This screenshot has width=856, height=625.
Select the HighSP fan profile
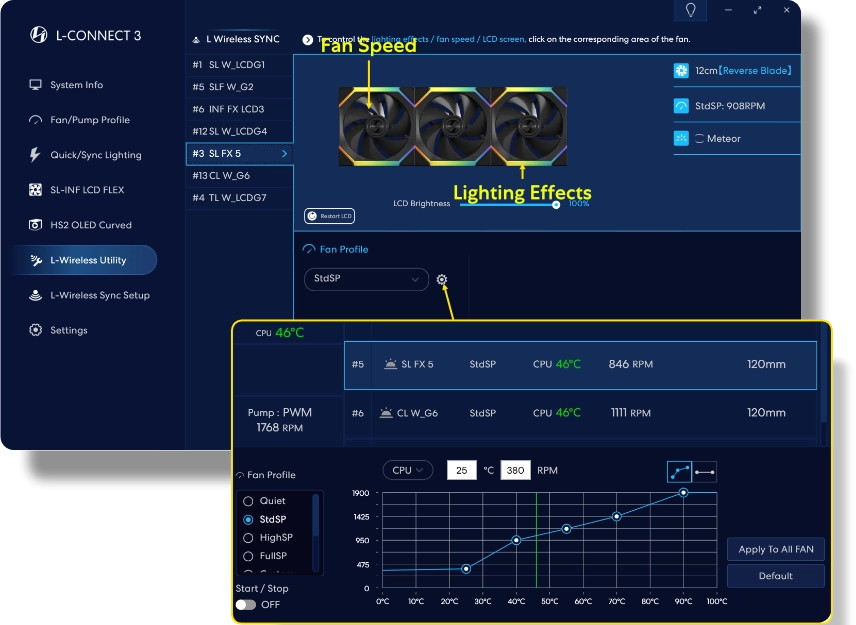269,538
